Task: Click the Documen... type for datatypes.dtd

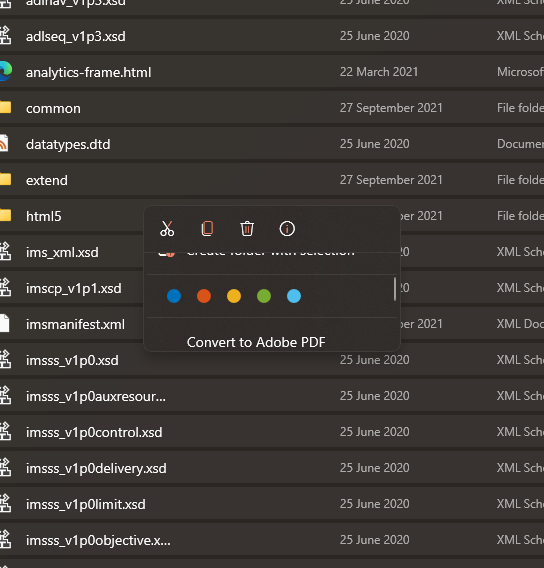Action: tap(520, 144)
